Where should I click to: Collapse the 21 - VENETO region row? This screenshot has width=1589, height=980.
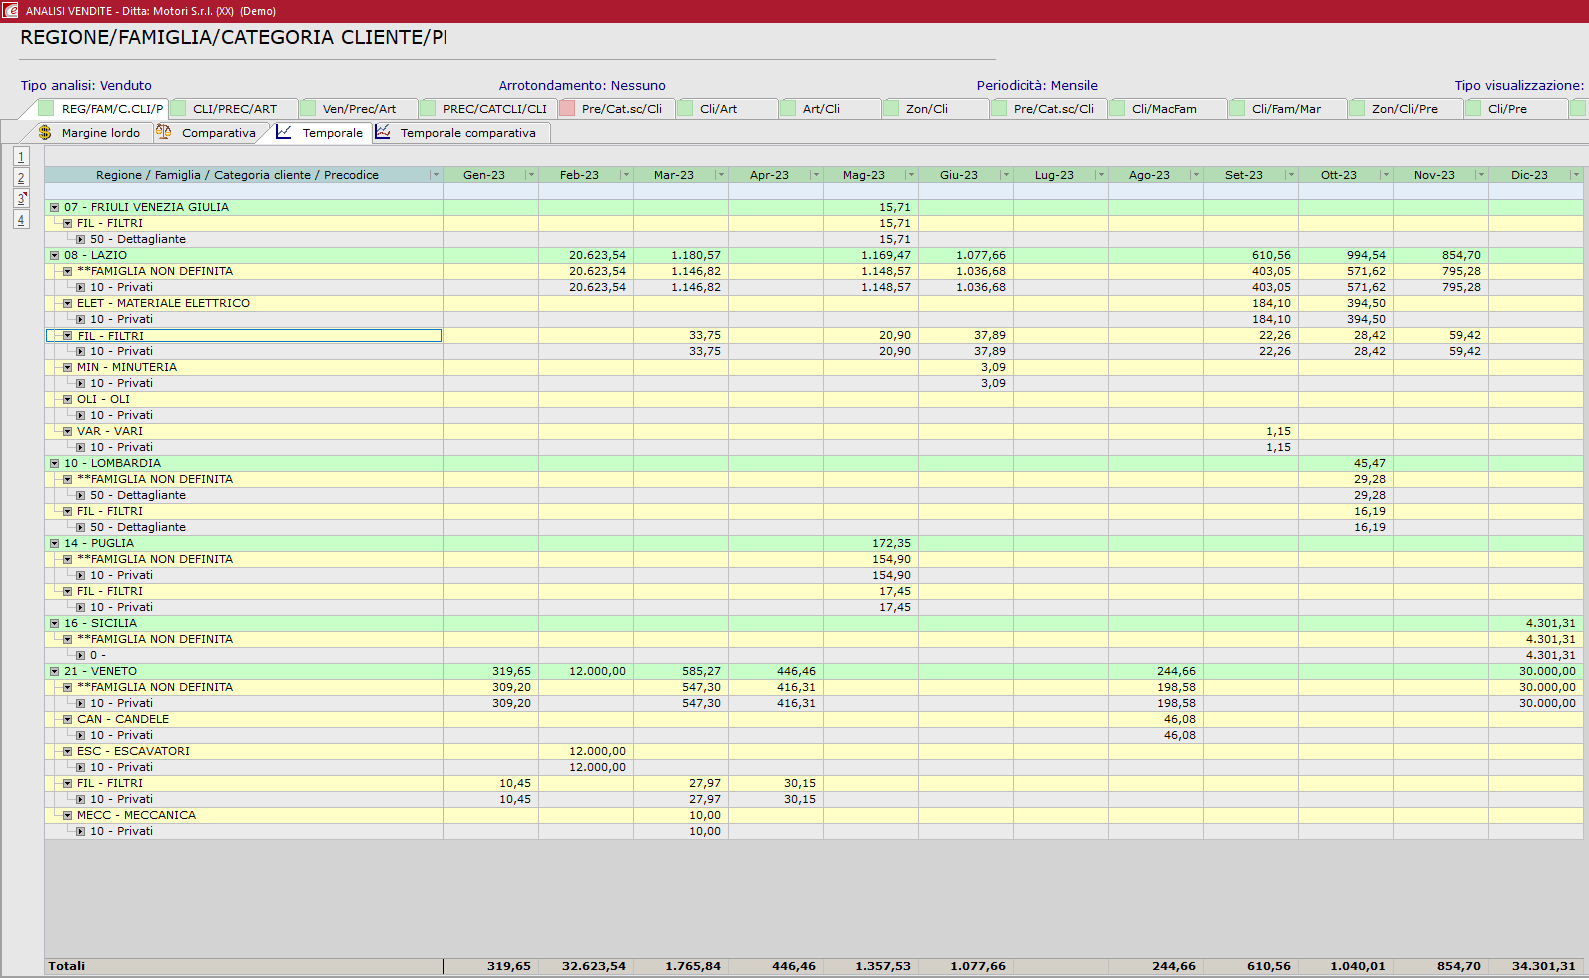tap(55, 672)
